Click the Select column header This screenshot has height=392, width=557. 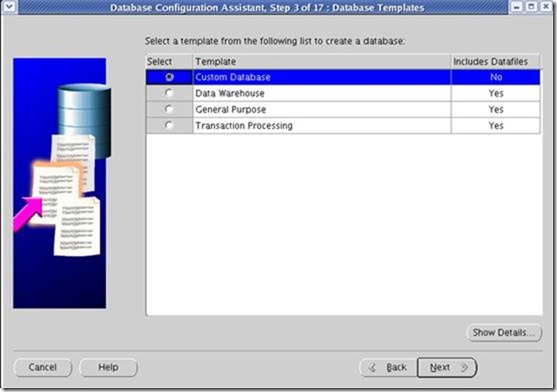coord(169,61)
